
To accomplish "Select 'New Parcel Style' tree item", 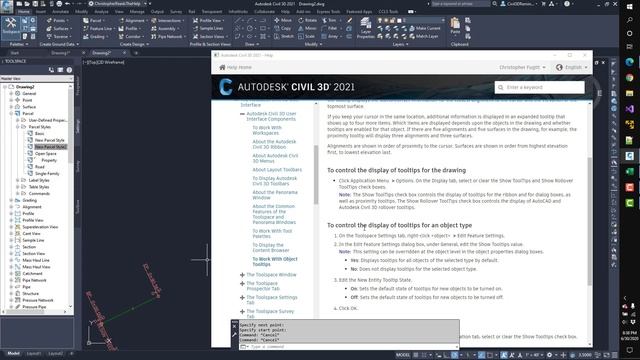I will 50,140.
